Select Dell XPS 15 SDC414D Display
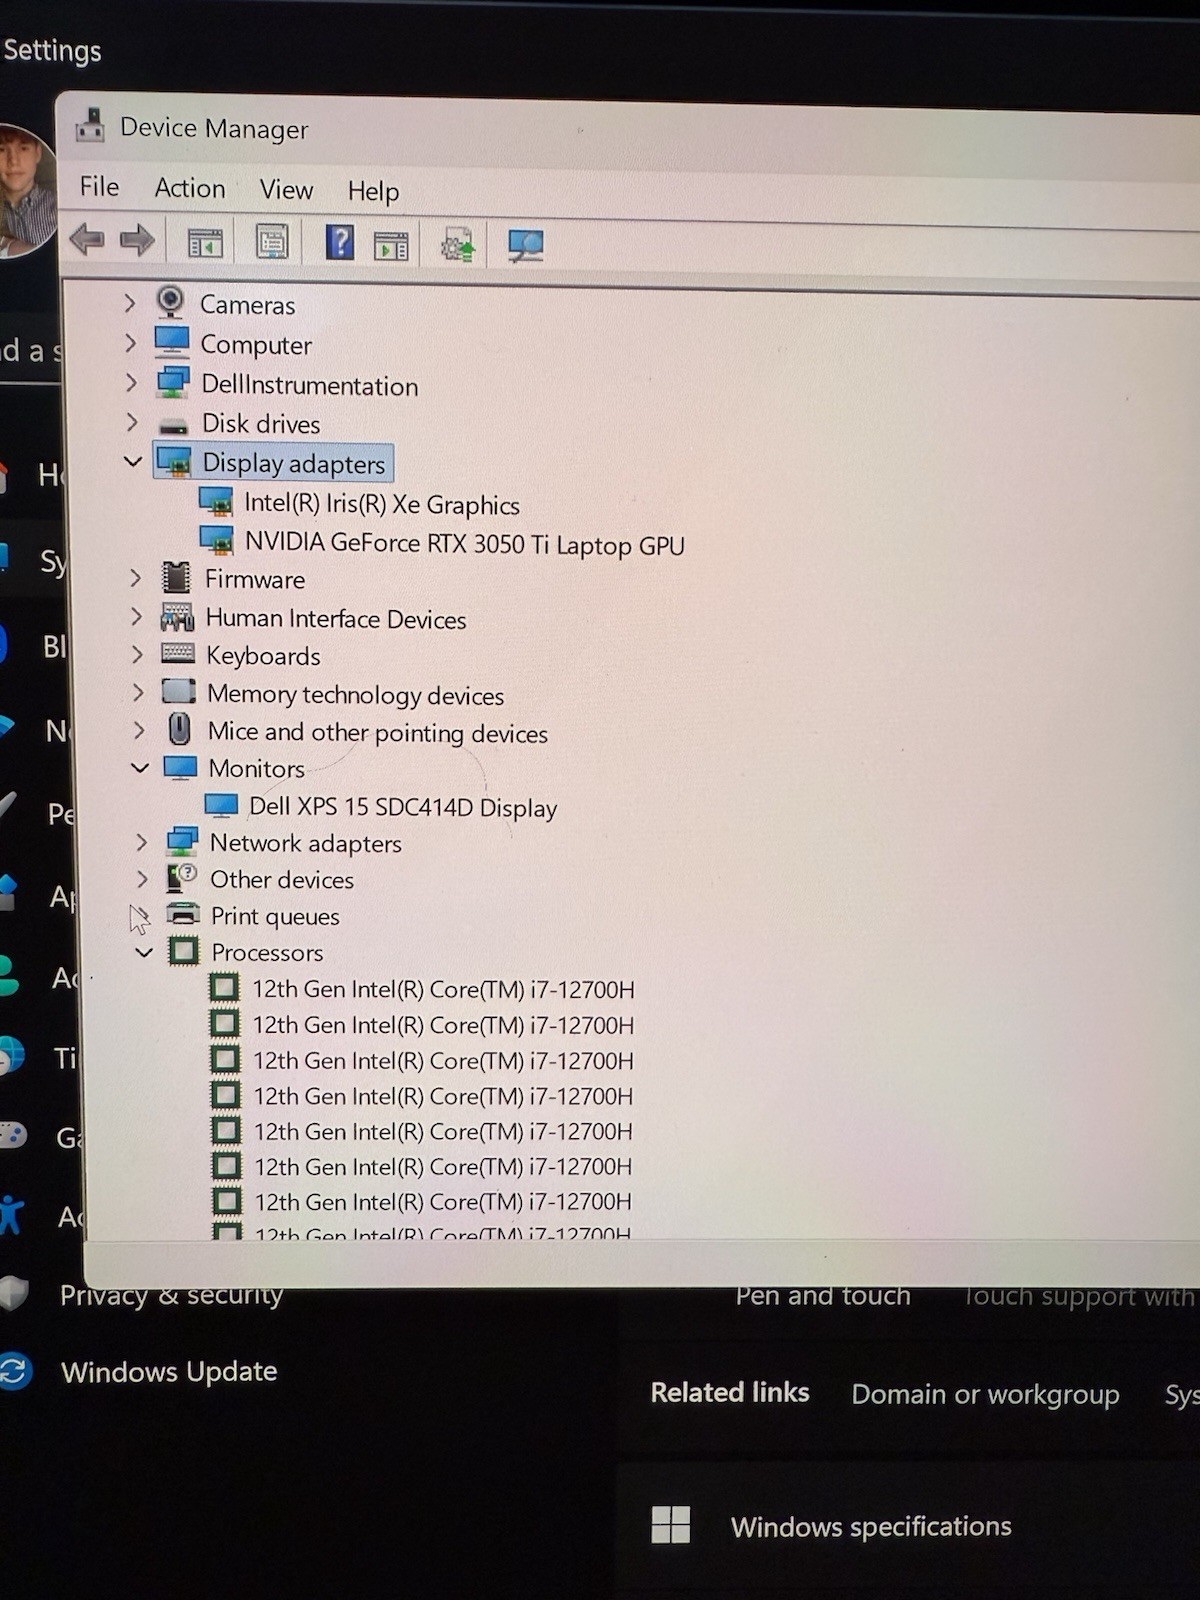 403,807
